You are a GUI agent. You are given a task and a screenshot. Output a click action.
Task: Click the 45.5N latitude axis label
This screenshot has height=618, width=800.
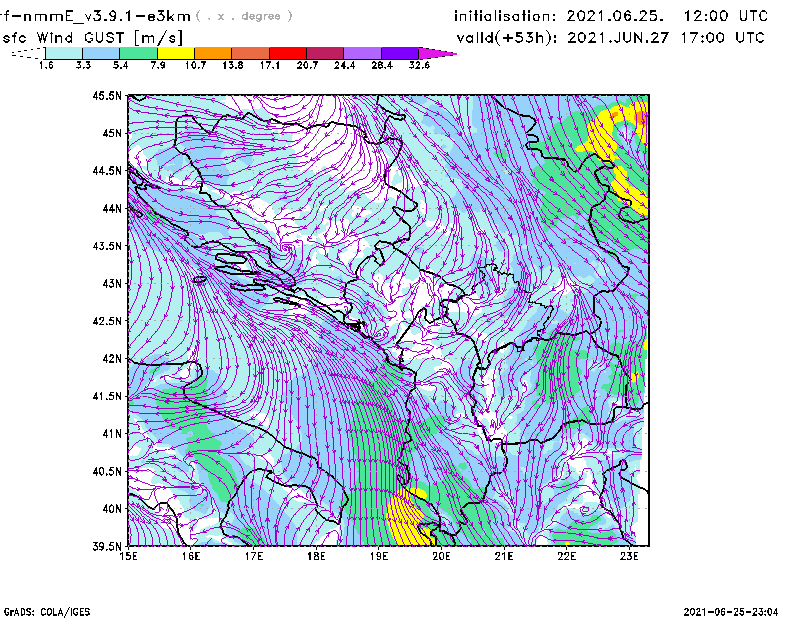point(107,95)
